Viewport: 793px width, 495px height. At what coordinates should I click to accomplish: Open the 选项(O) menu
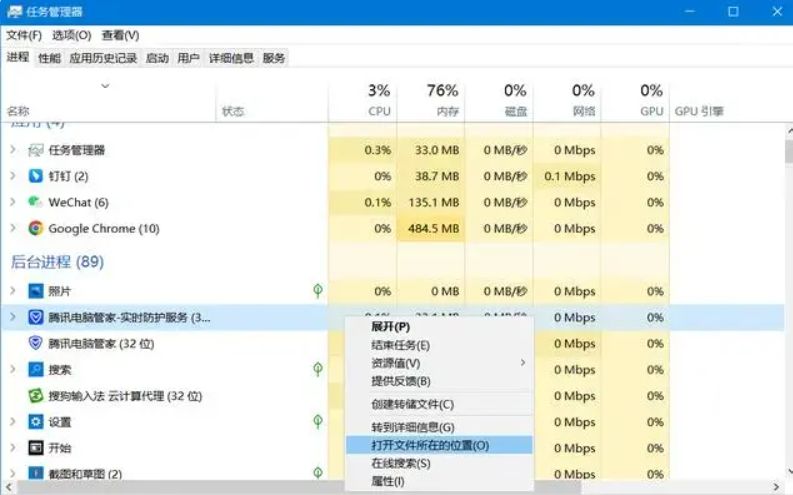pos(71,35)
